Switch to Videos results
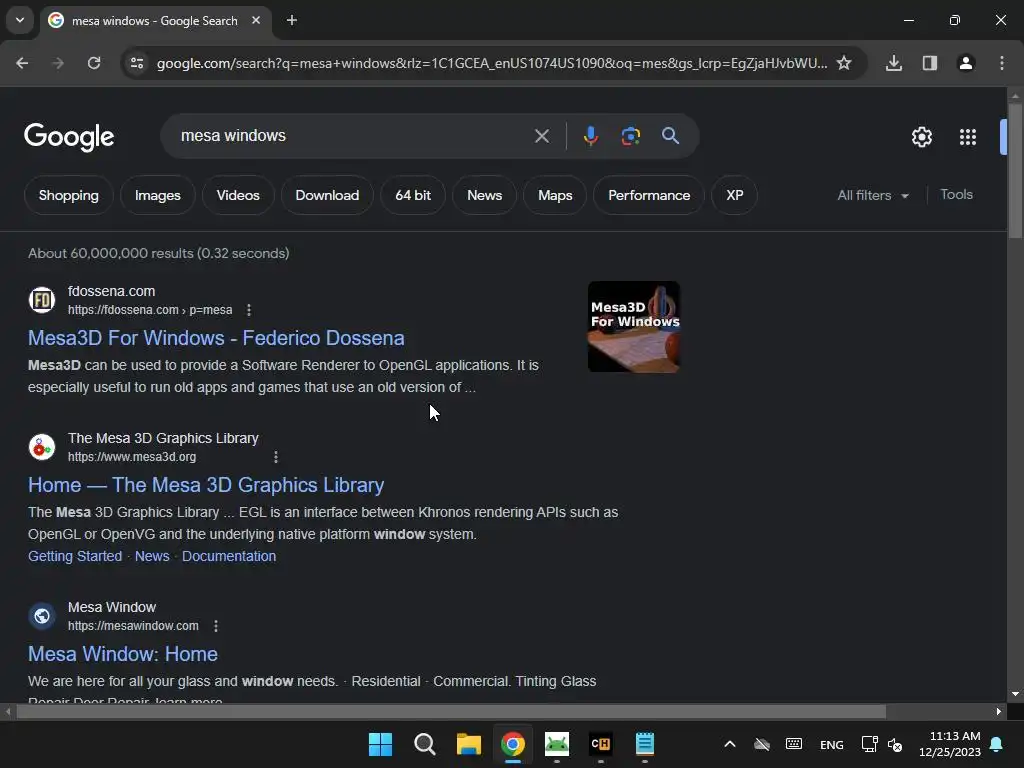 [x=238, y=195]
